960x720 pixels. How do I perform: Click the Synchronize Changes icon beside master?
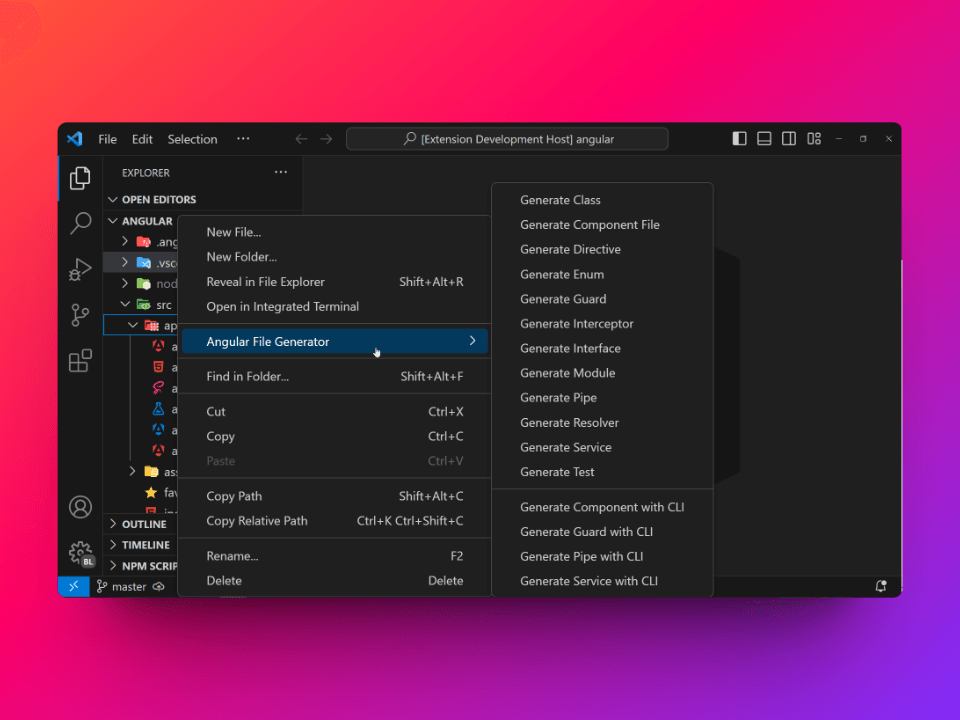tap(158, 587)
